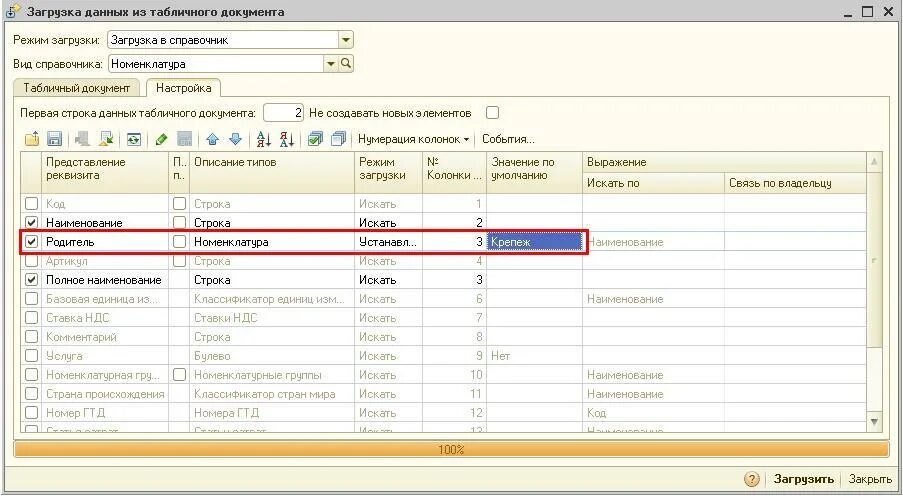Switch to the Табличный документ tab
903x496 pixels.
[76, 88]
